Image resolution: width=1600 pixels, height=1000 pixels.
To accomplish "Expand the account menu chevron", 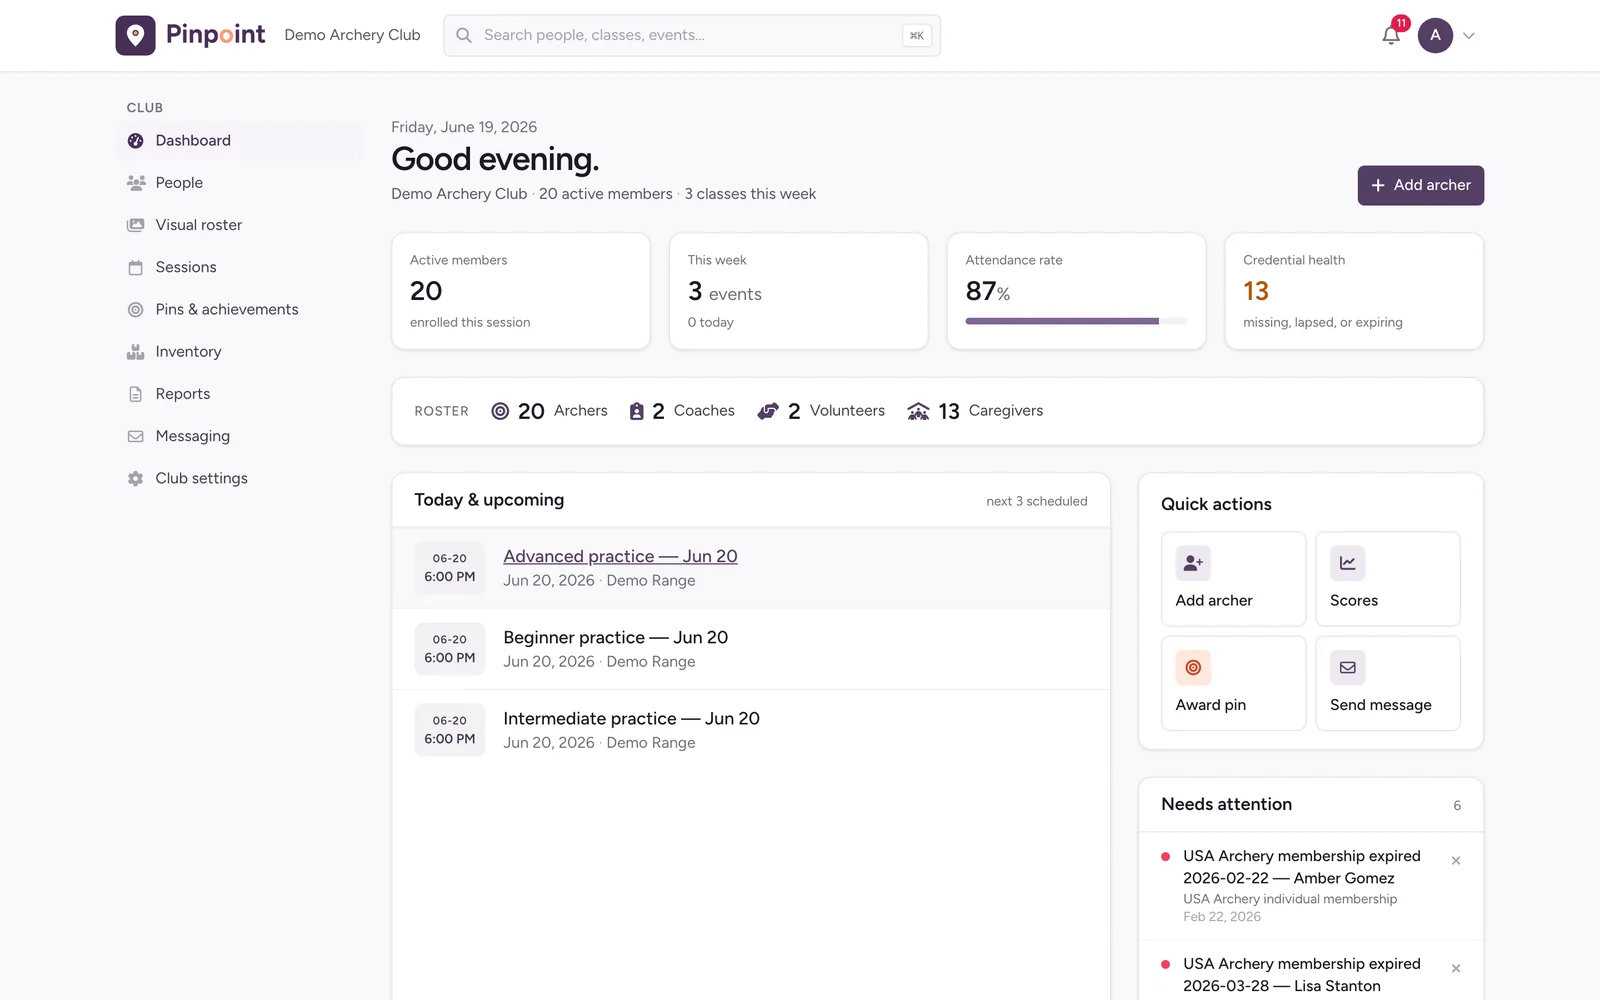I will pos(1469,35).
